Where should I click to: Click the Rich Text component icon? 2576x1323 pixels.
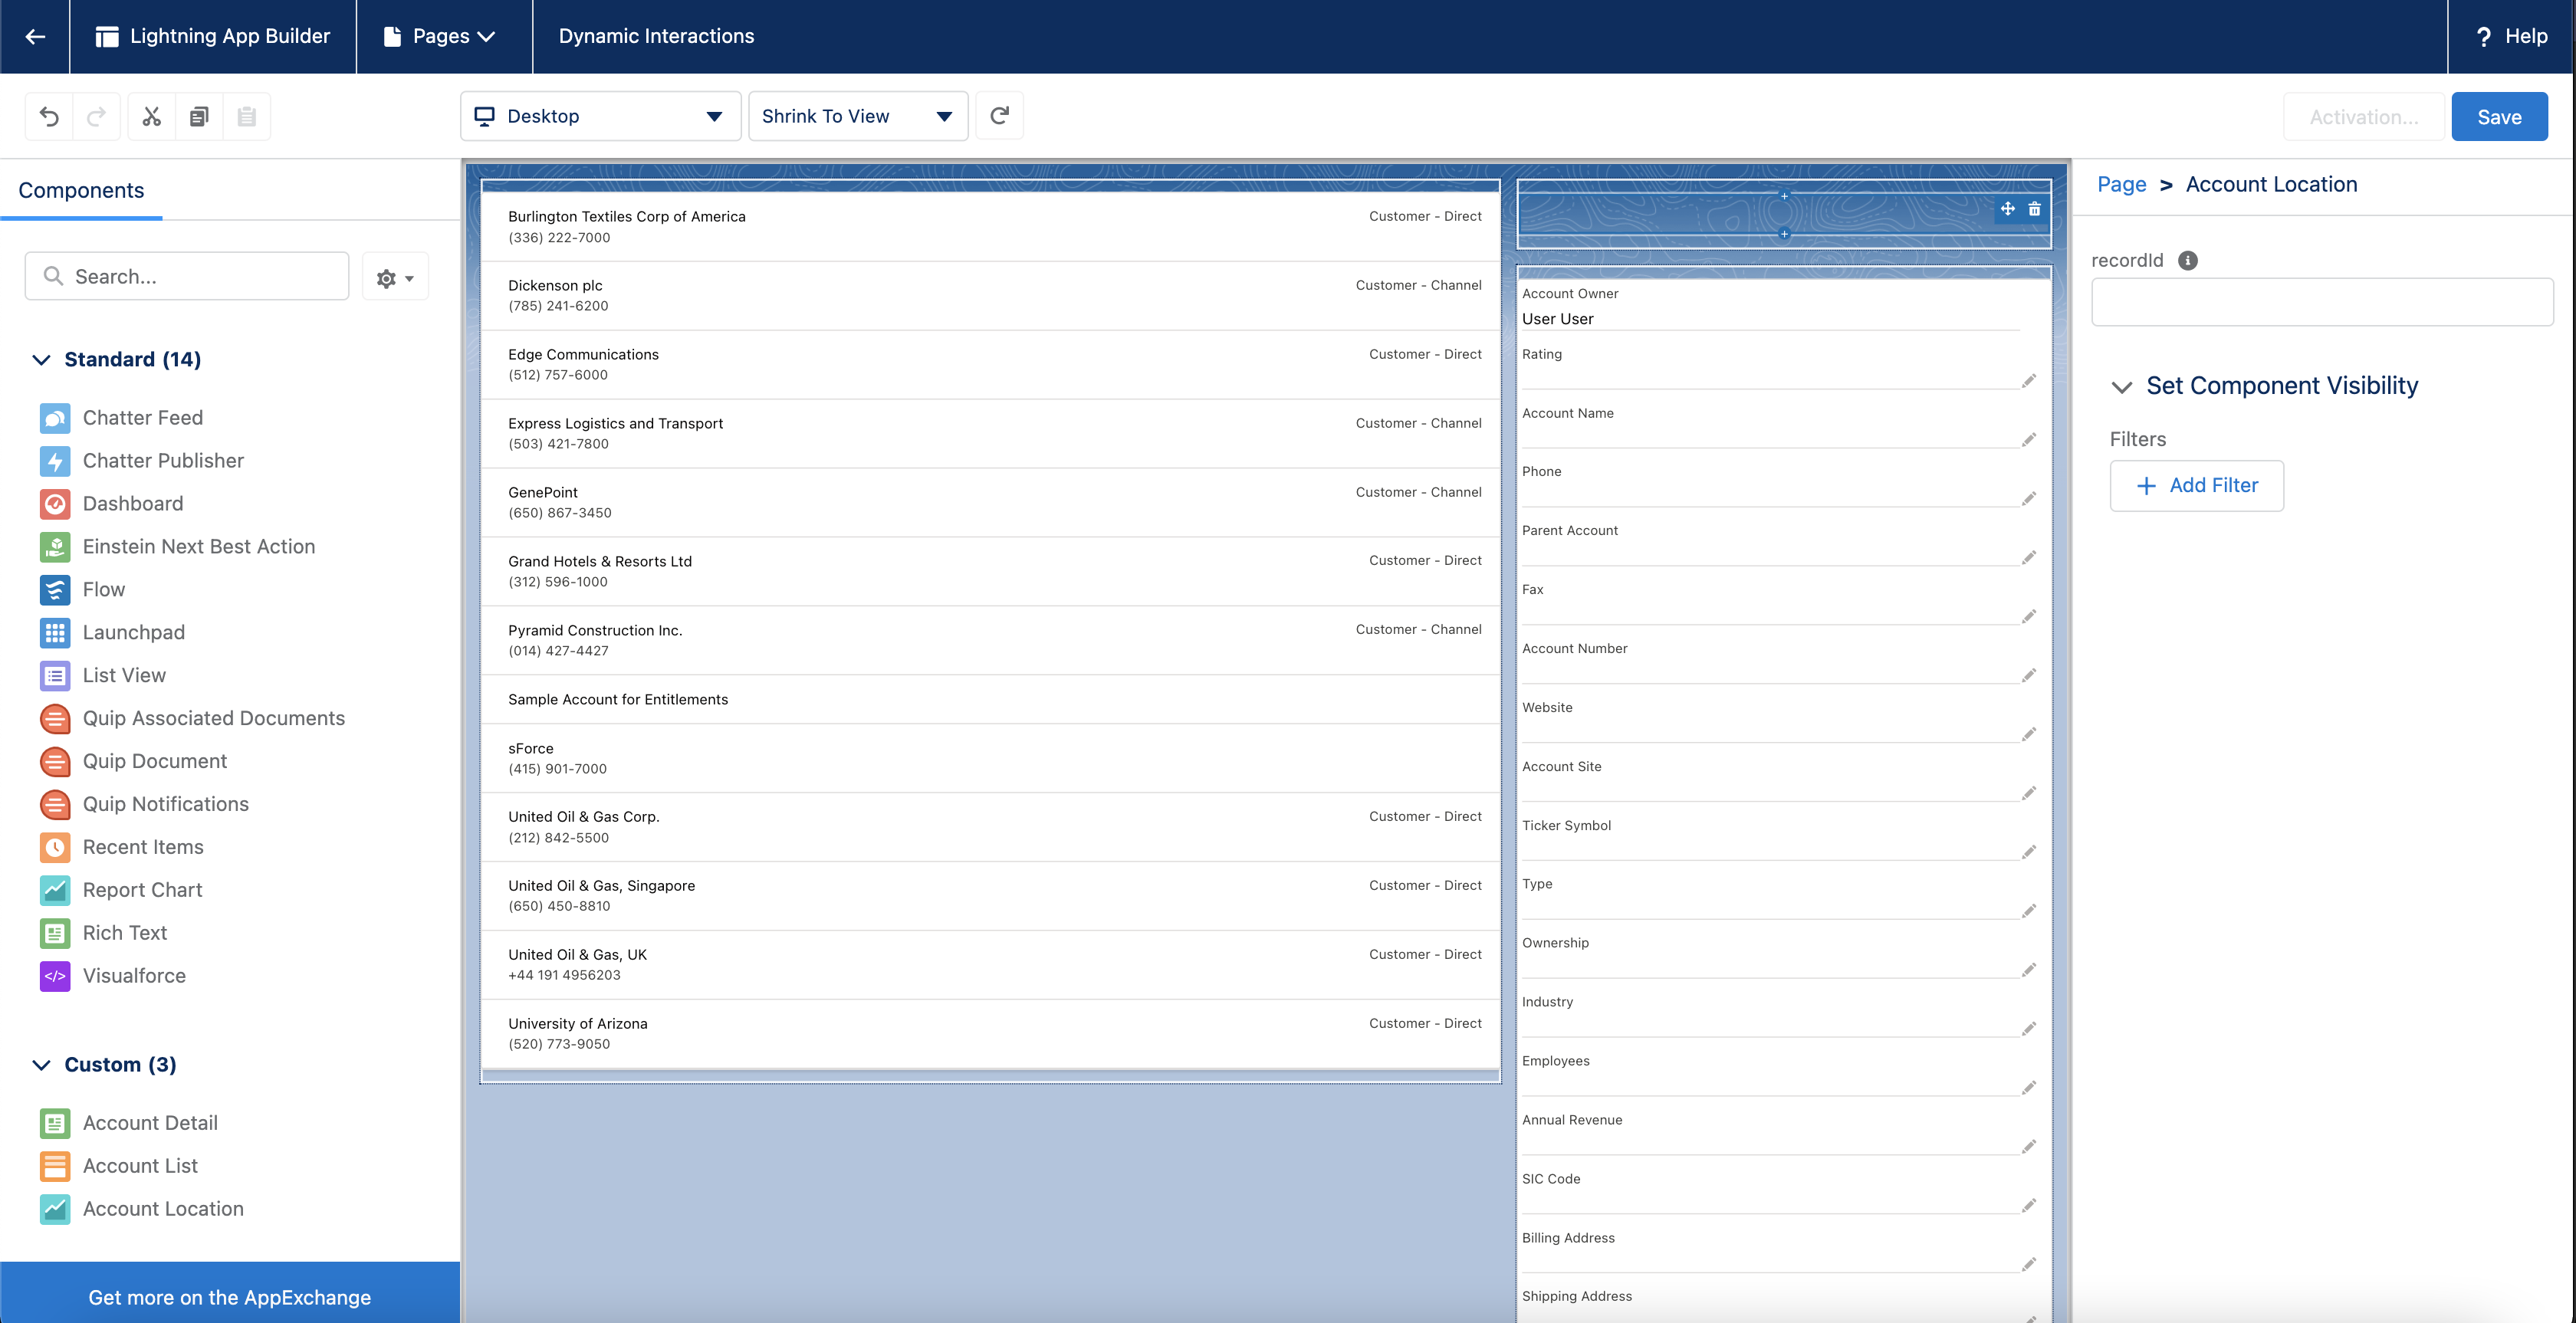click(x=55, y=934)
